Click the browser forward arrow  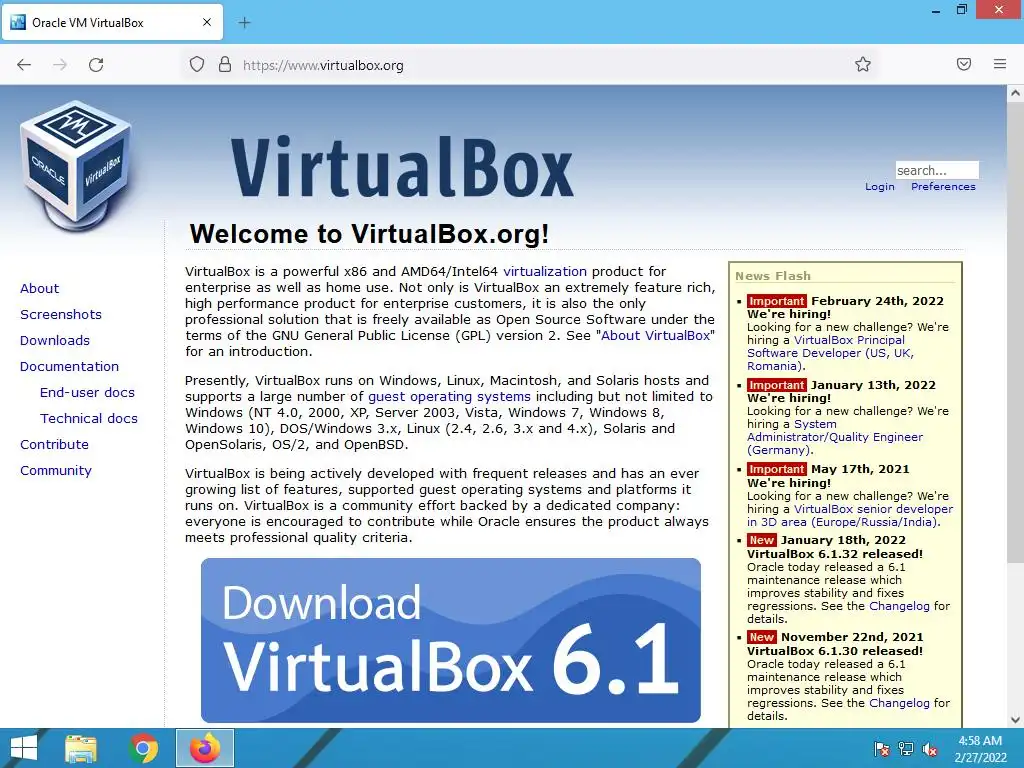(60, 65)
